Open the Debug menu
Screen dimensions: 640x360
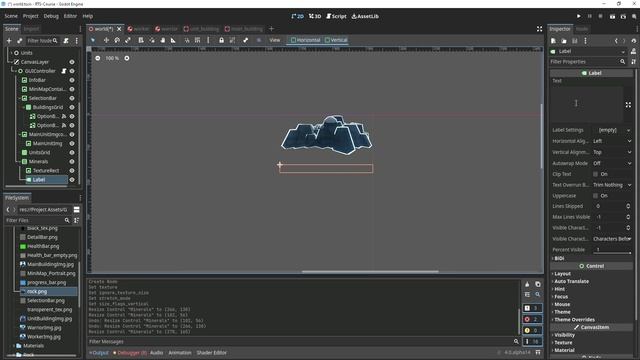tap(51, 16)
